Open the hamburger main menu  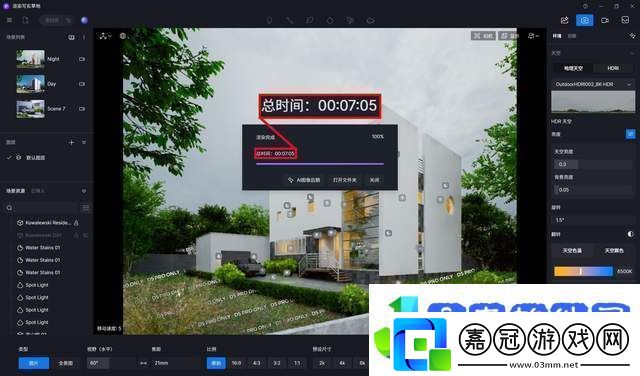click(9, 20)
